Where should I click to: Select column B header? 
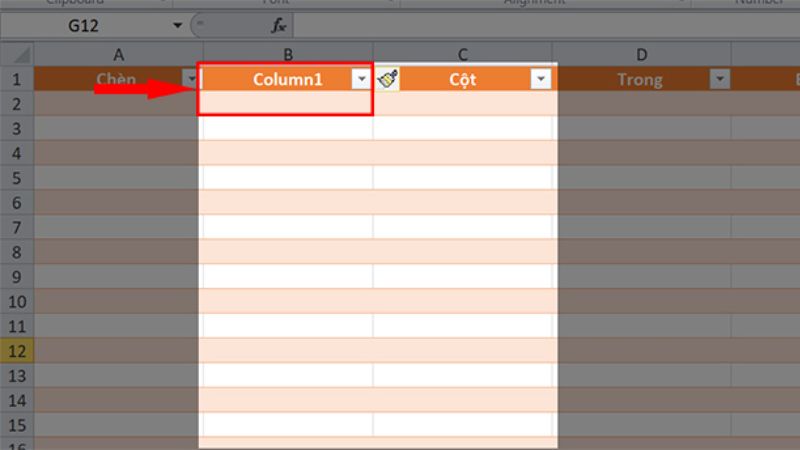pos(288,54)
